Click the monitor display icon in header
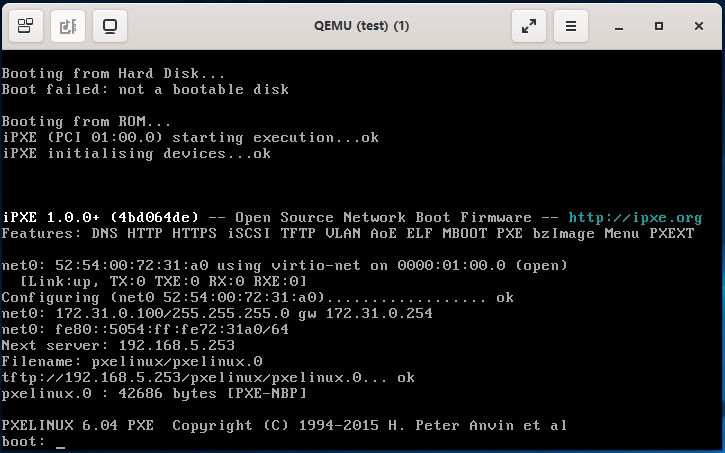Image resolution: width=725 pixels, height=453 pixels. (110, 25)
